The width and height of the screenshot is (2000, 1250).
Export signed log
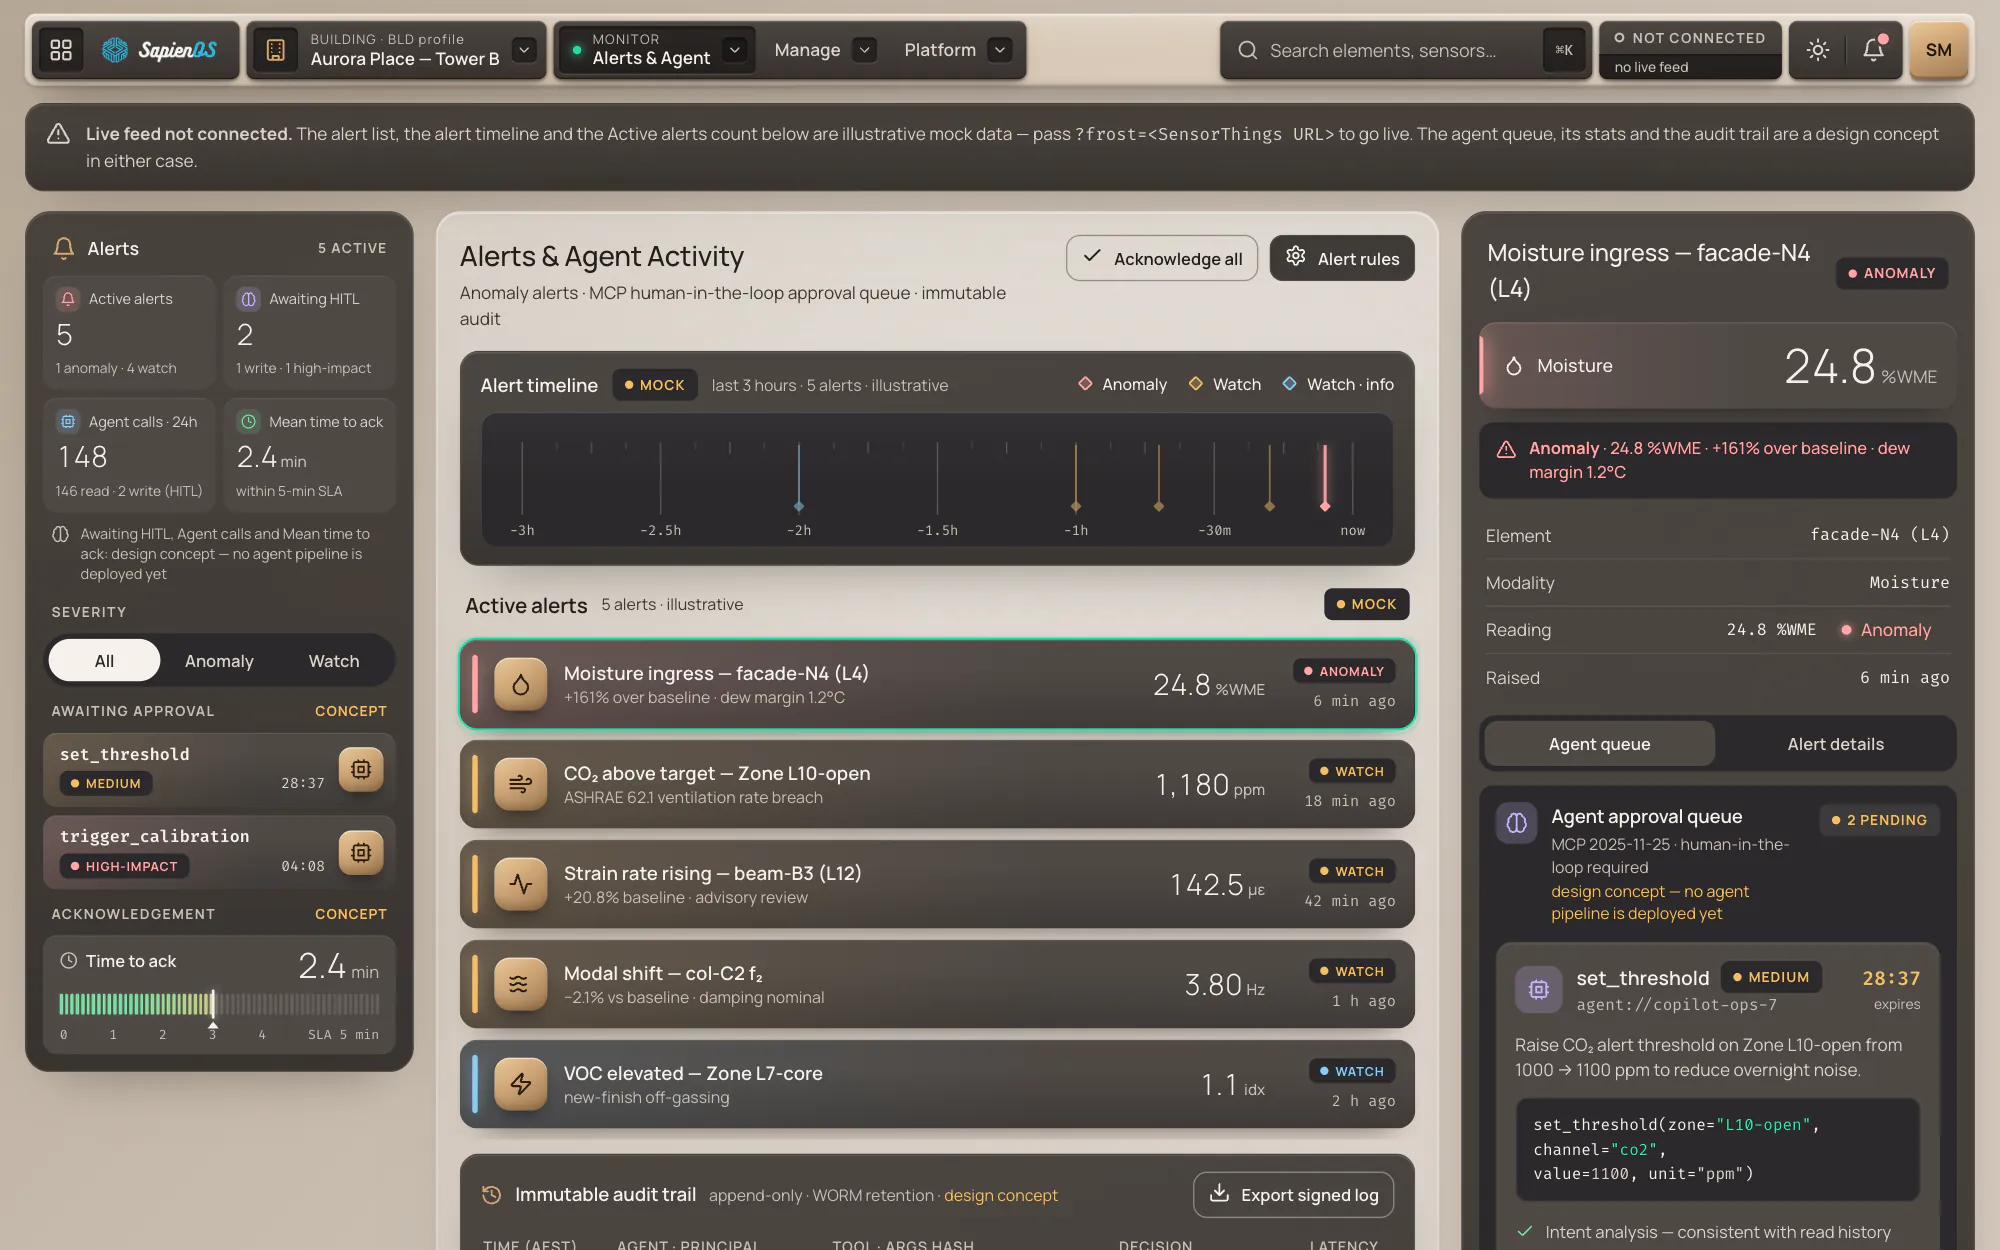[1293, 1194]
